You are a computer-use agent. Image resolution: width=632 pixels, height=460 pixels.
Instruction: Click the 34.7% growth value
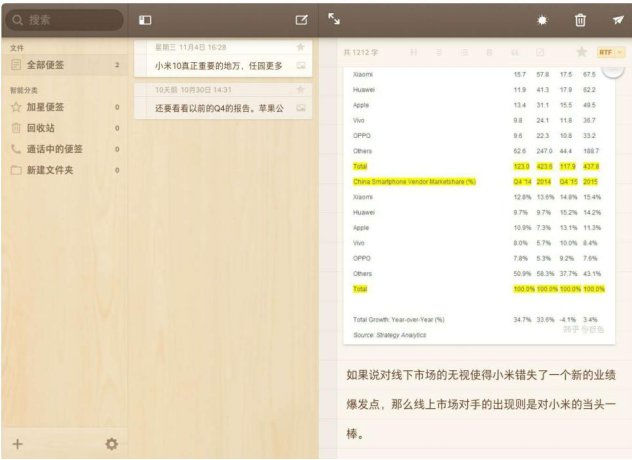point(522,320)
